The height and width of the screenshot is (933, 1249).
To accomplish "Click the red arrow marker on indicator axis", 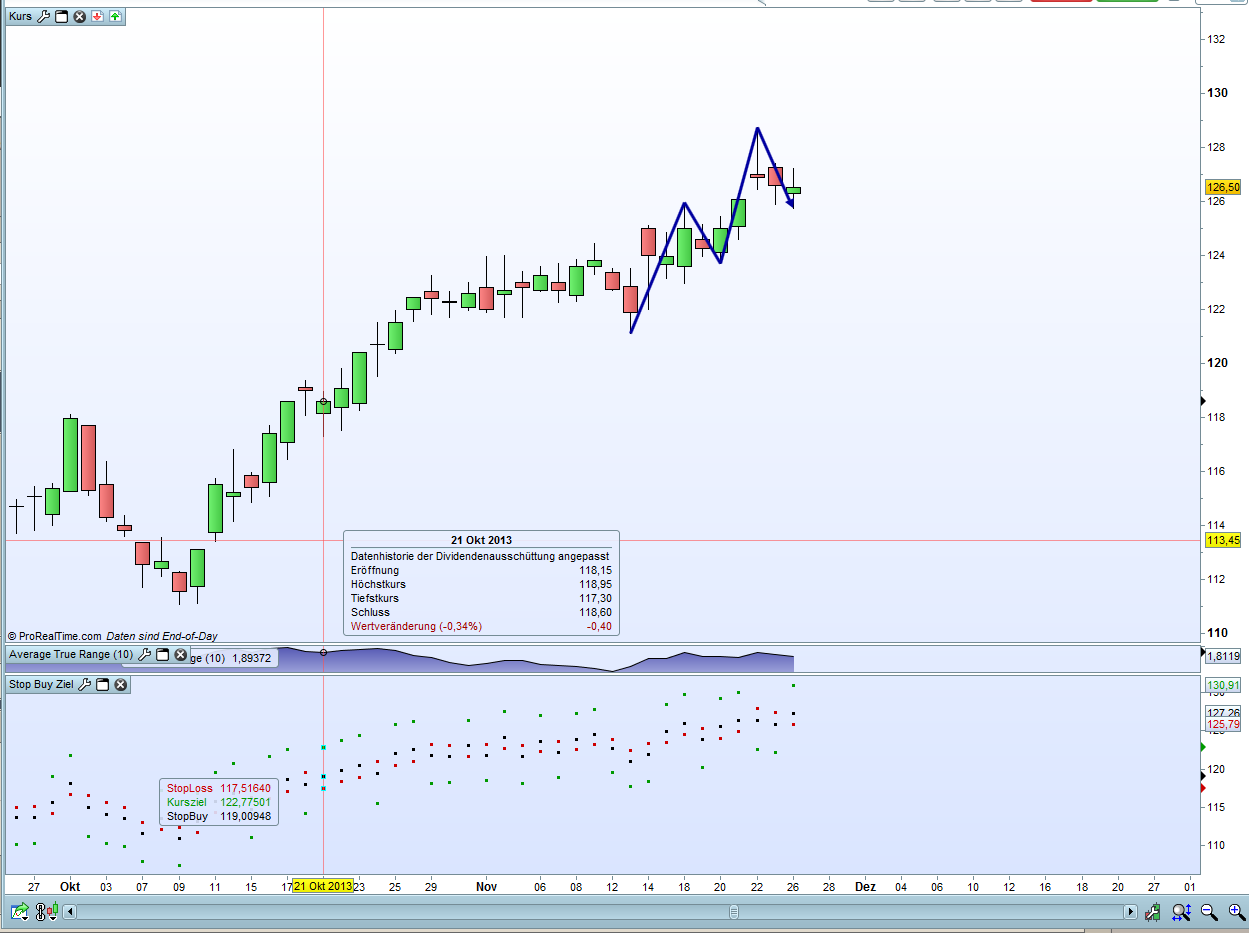I will click(1203, 788).
